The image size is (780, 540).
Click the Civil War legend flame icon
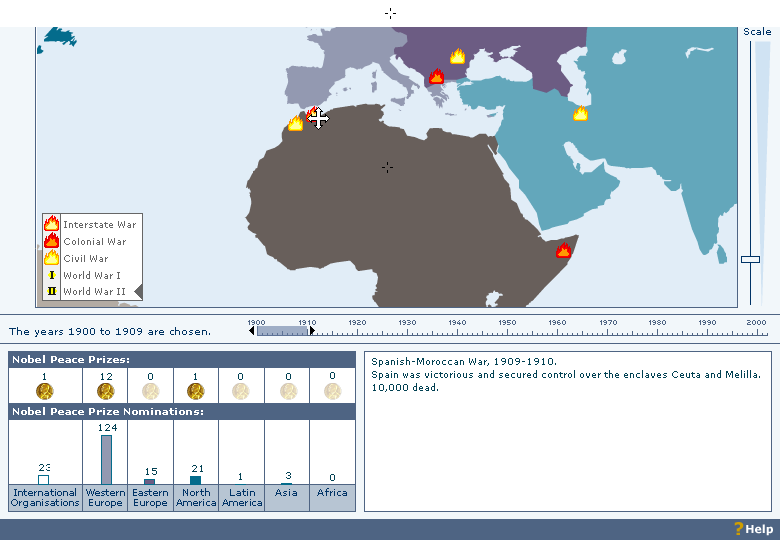pos(51,258)
